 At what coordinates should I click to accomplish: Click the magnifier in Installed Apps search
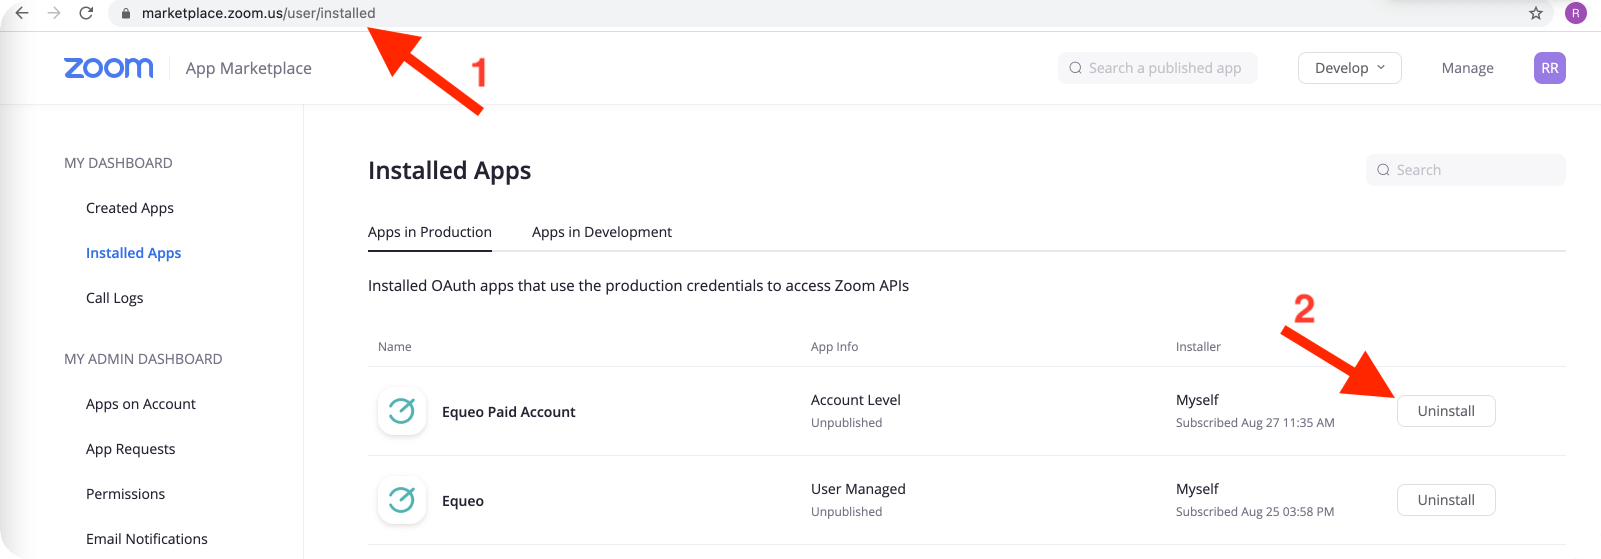[x=1384, y=170]
